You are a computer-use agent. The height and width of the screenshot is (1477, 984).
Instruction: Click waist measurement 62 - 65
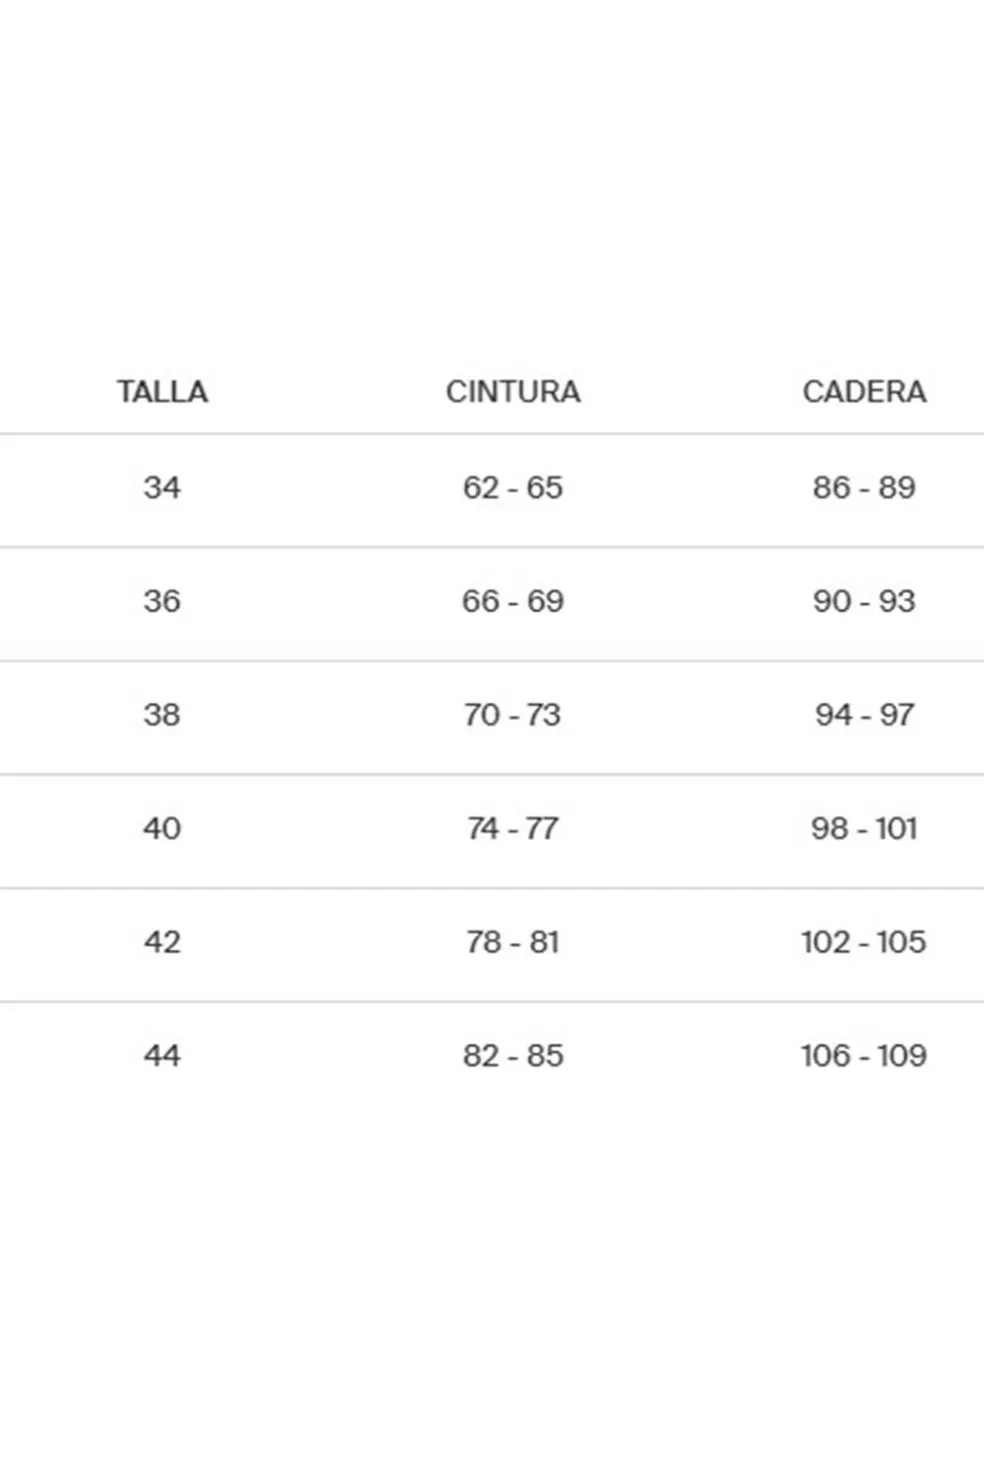pyautogui.click(x=513, y=487)
